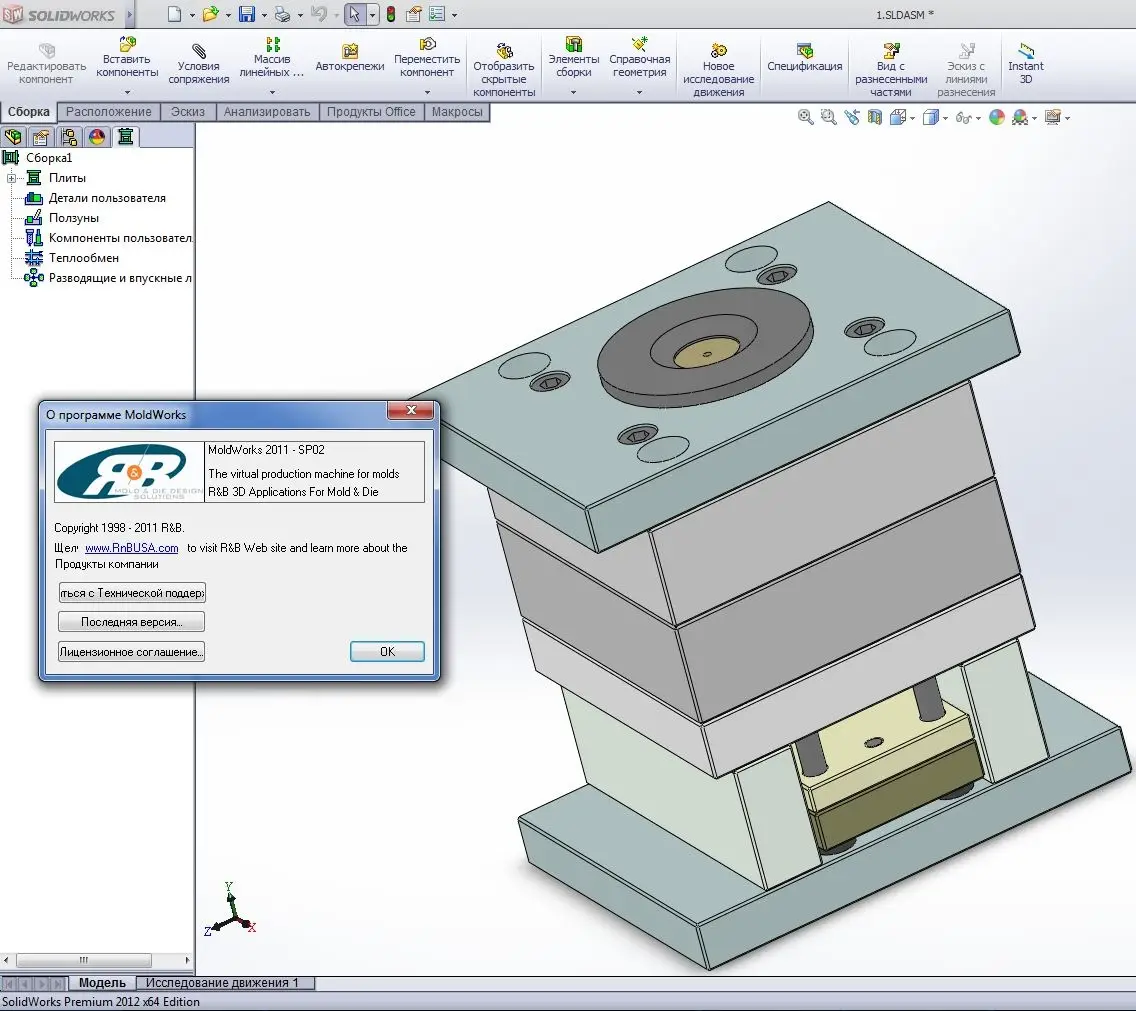Click the Print icon
Screen dimensions: 1136x1011
283,14
